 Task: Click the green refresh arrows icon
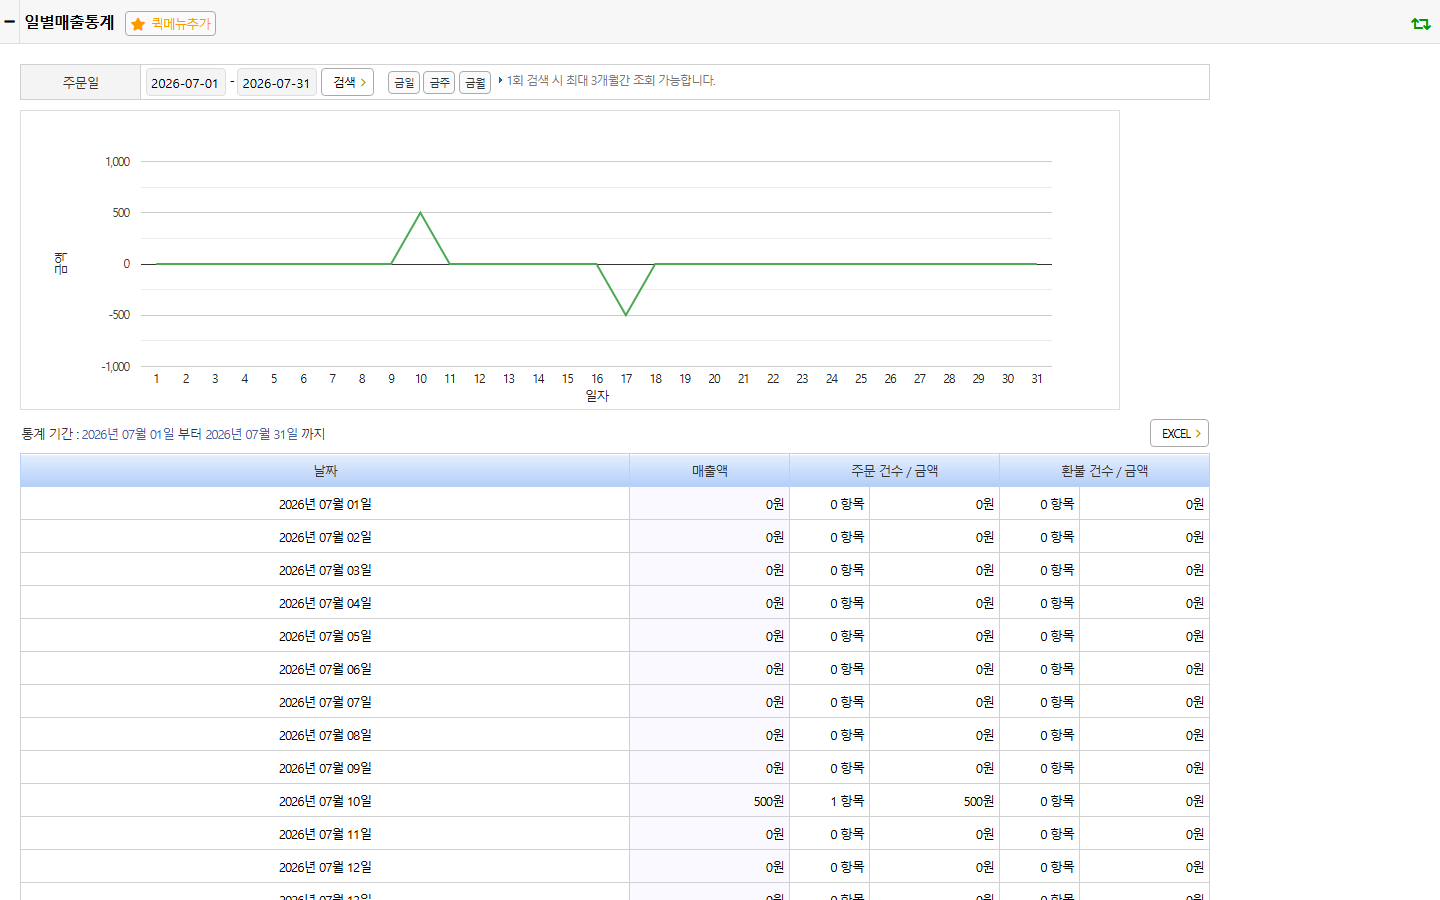click(x=1420, y=23)
